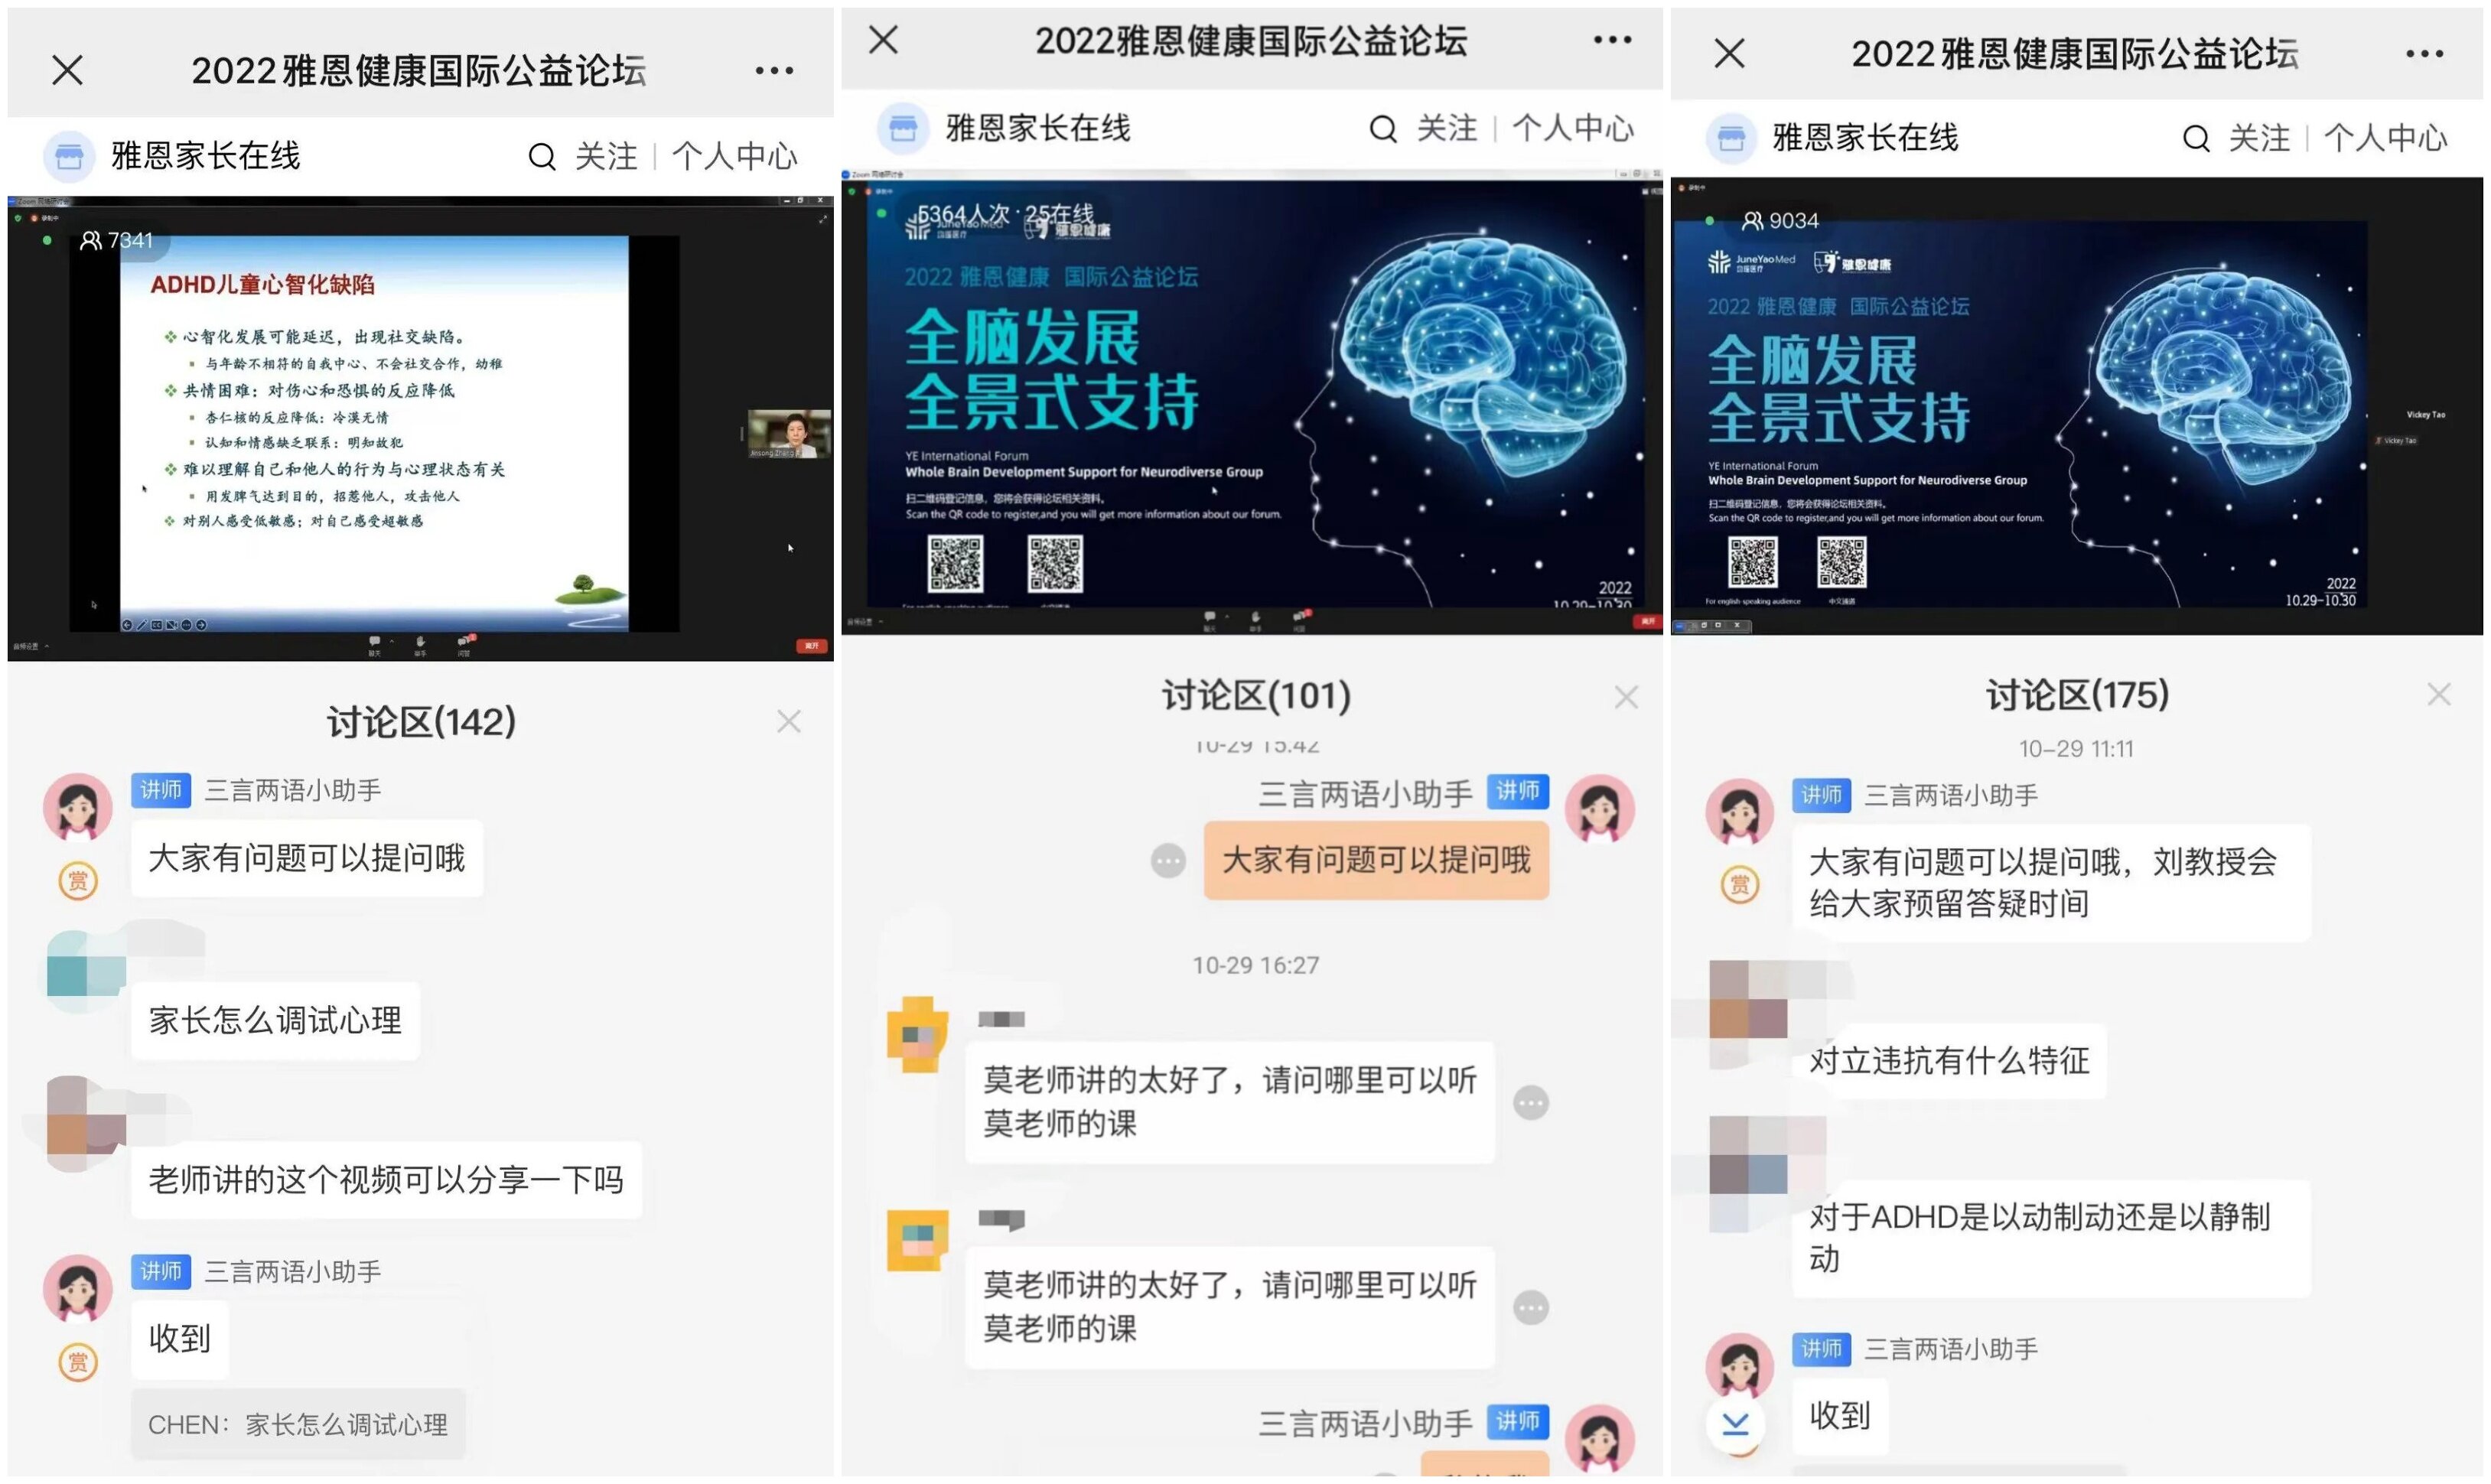Open 个人中心 above the 9034 viewers video
The width and height of the screenshot is (2491, 1484).
[2386, 138]
